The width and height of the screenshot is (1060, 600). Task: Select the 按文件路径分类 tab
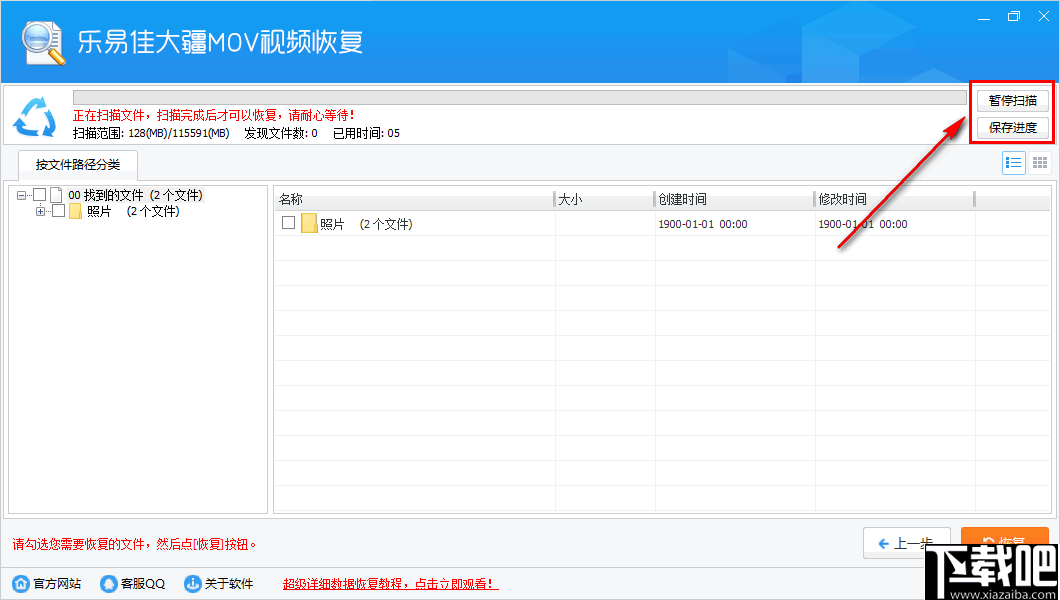click(x=78, y=166)
